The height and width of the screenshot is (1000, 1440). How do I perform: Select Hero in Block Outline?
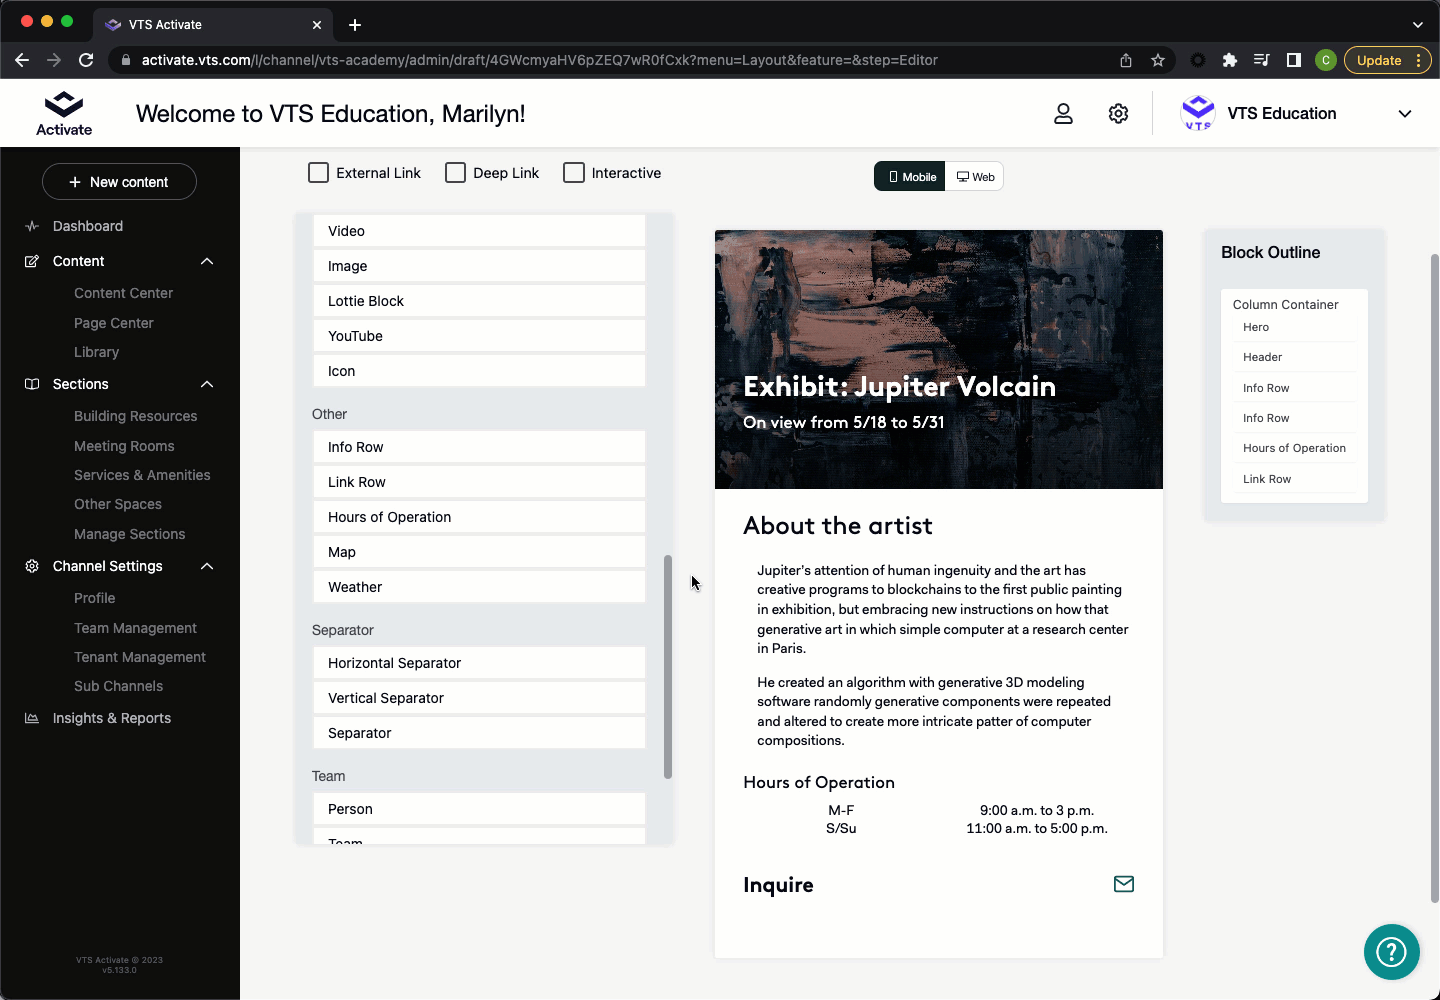[x=1256, y=327]
